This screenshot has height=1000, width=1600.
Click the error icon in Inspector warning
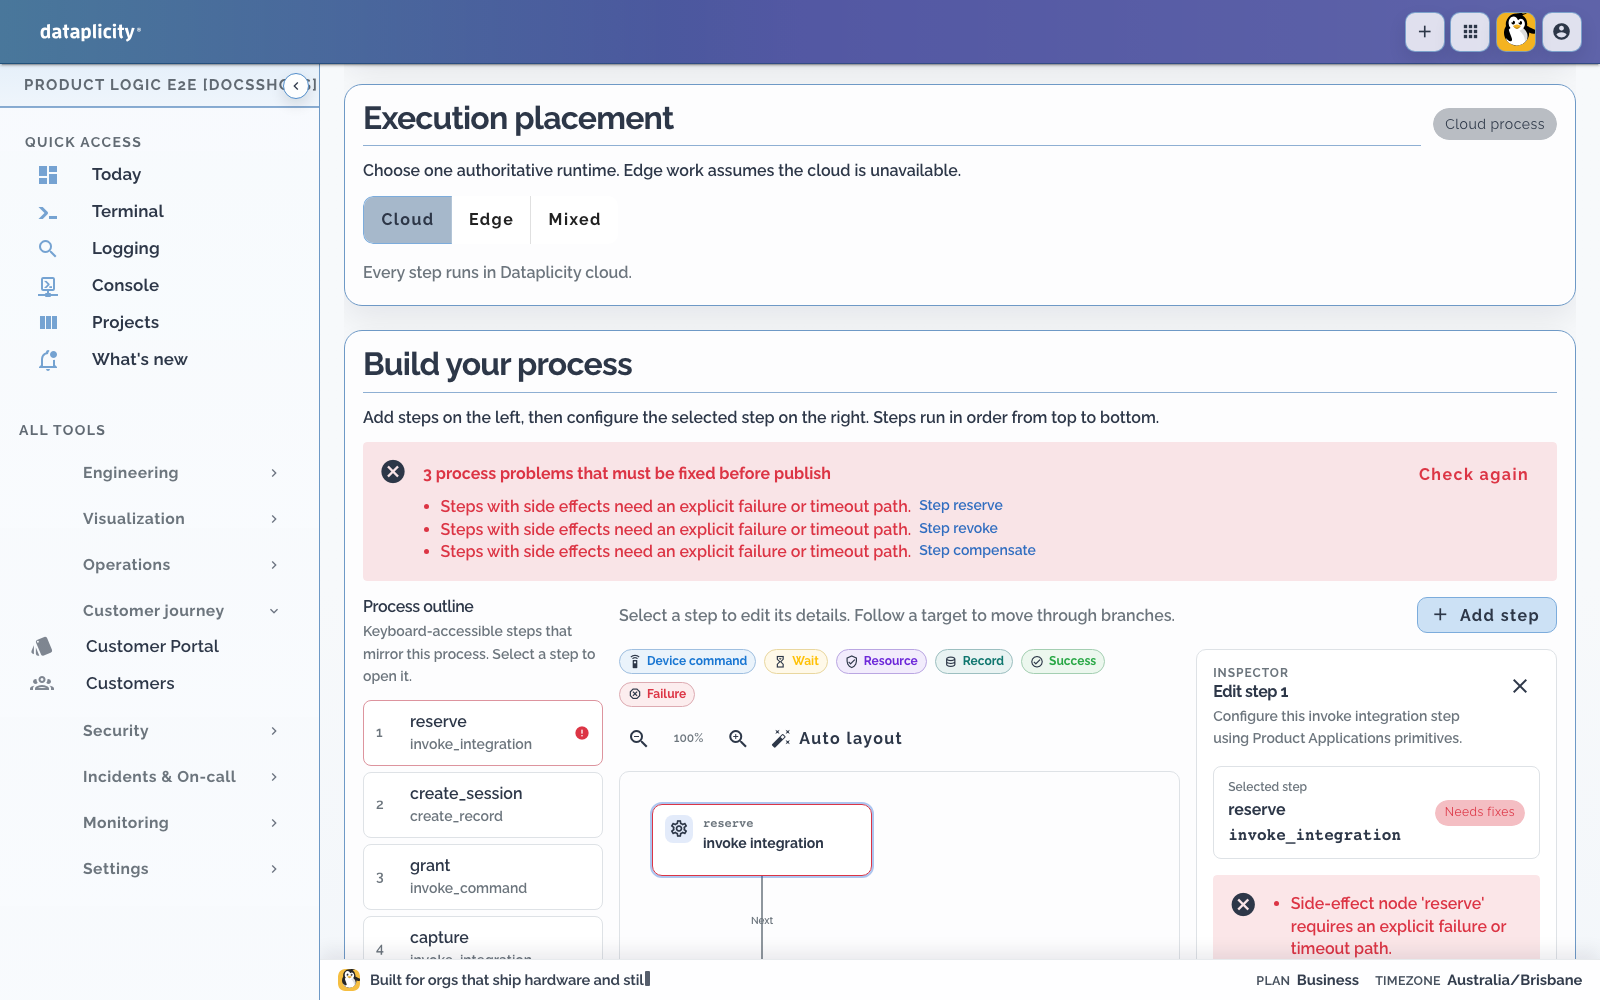[x=1243, y=905]
